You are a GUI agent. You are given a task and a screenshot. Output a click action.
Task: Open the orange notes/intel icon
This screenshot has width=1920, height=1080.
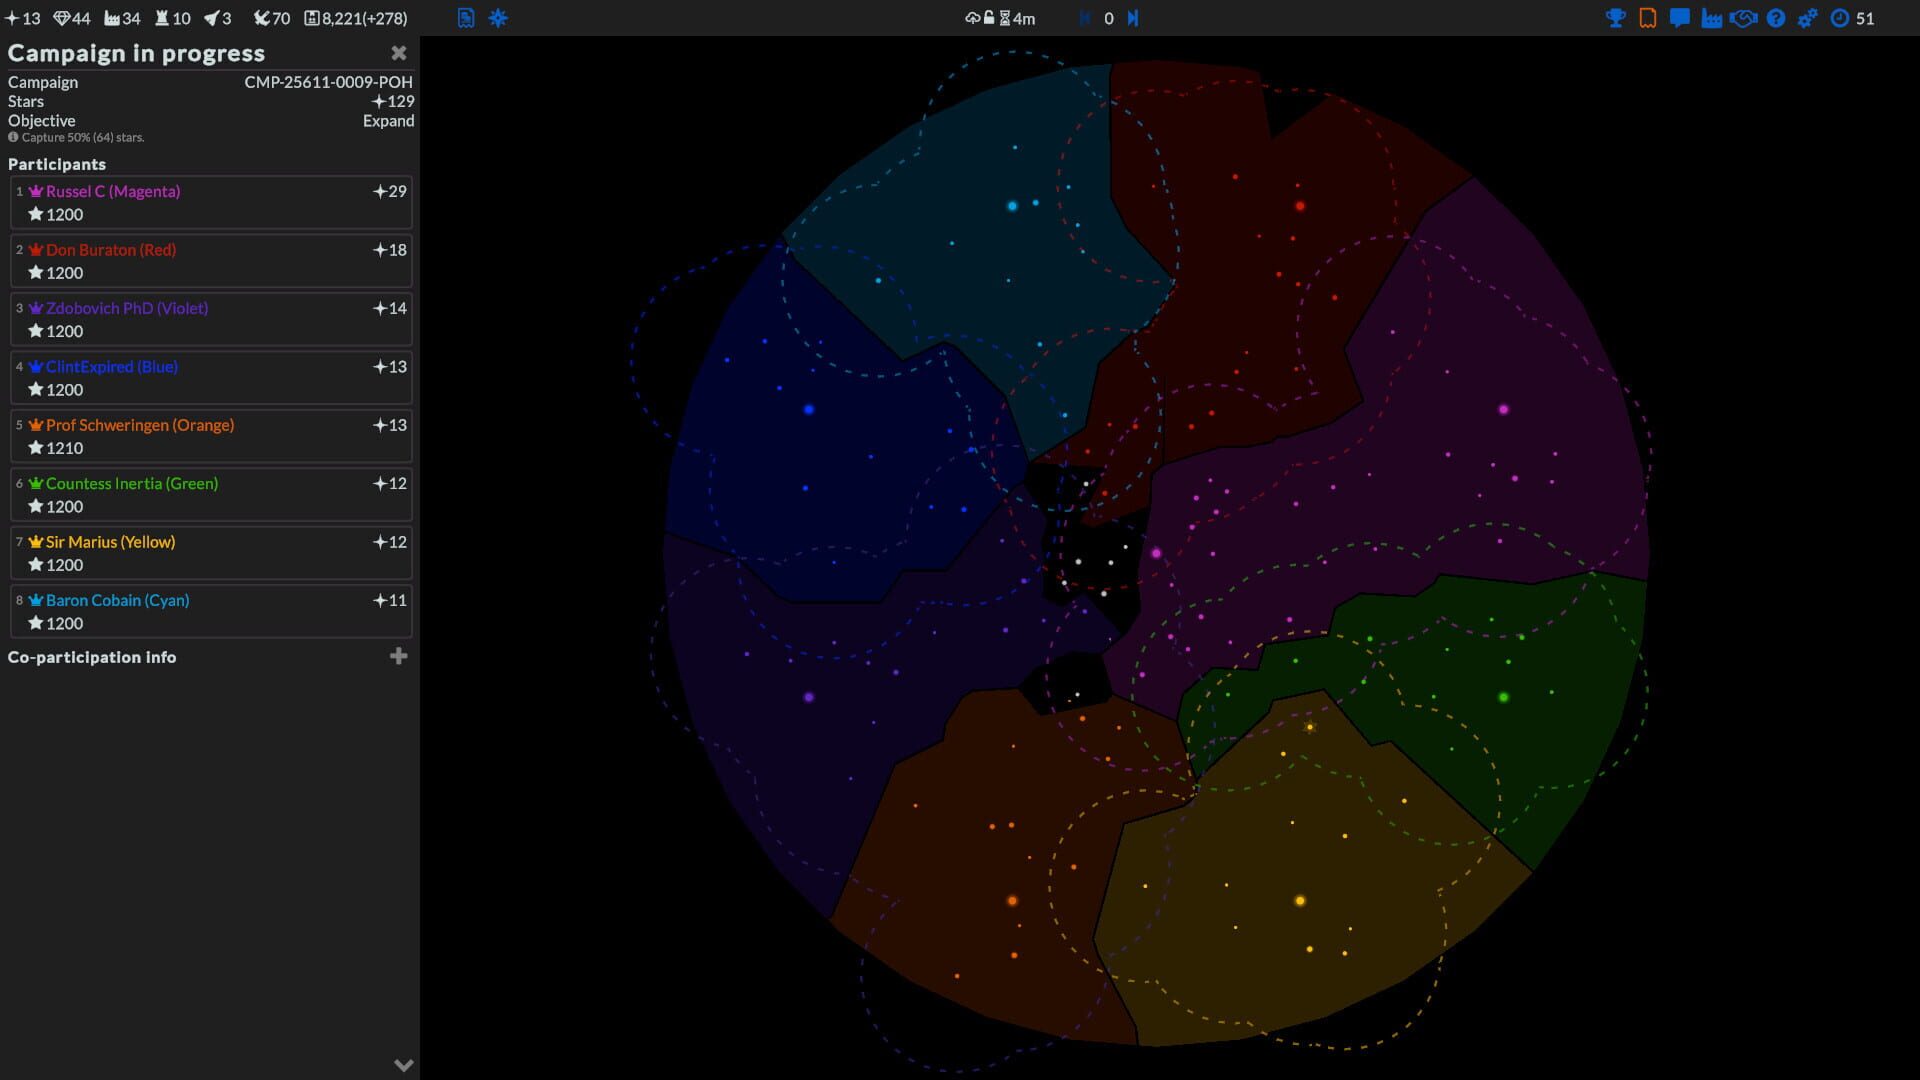1646,18
